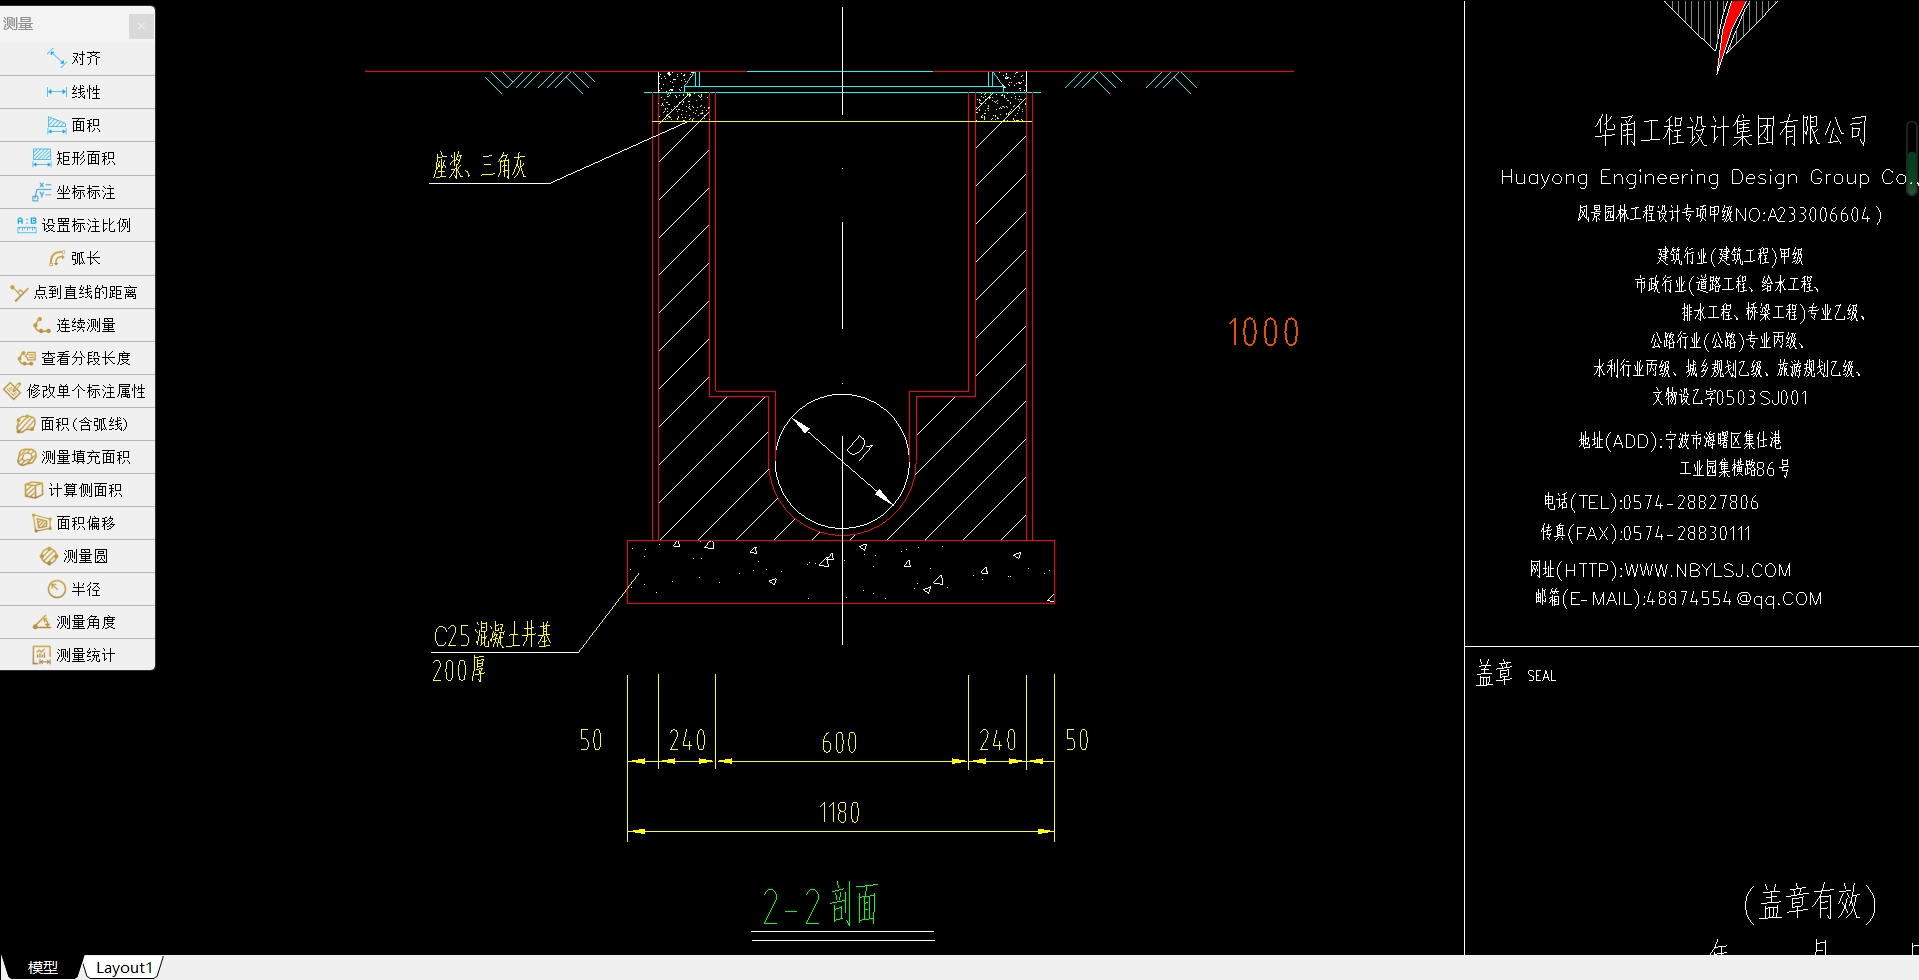The width and height of the screenshot is (1919, 980).
Task: Select 计算侧面积 side area calculation tool
Action: click(x=77, y=490)
